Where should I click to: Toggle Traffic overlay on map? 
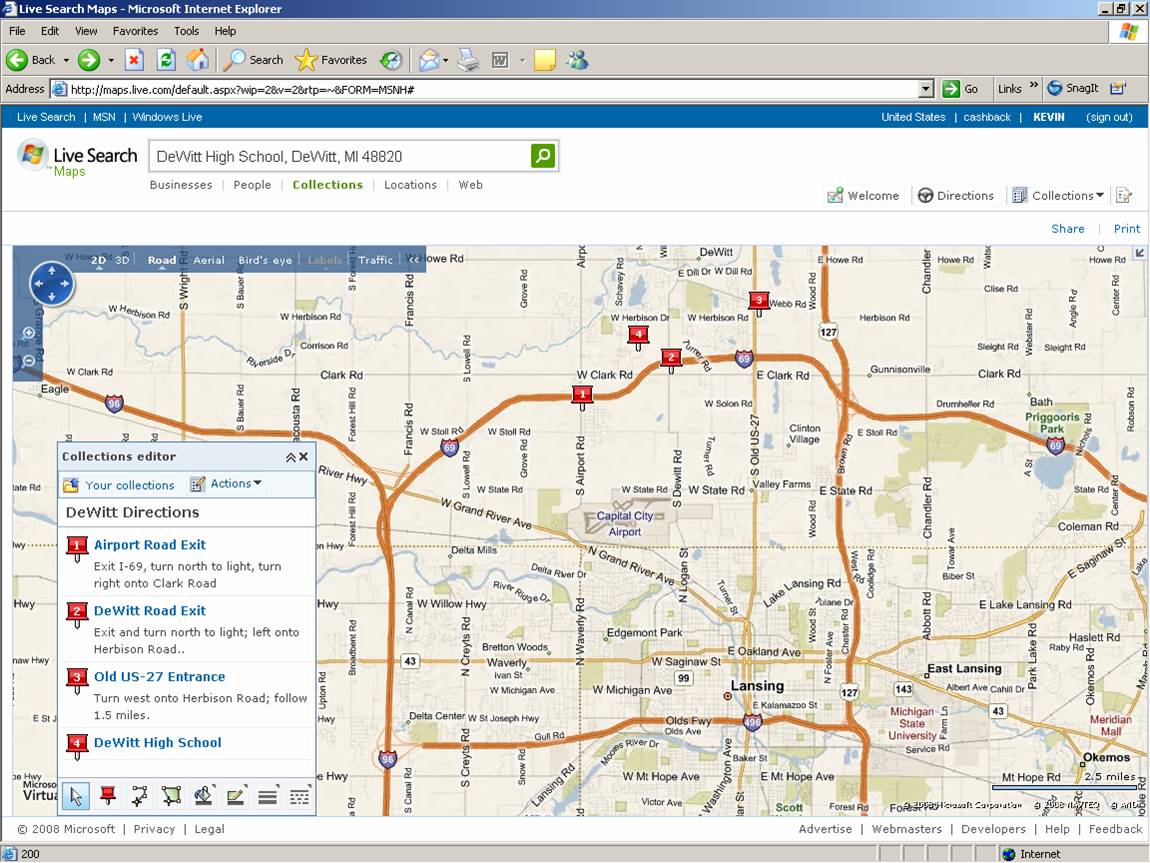point(376,260)
